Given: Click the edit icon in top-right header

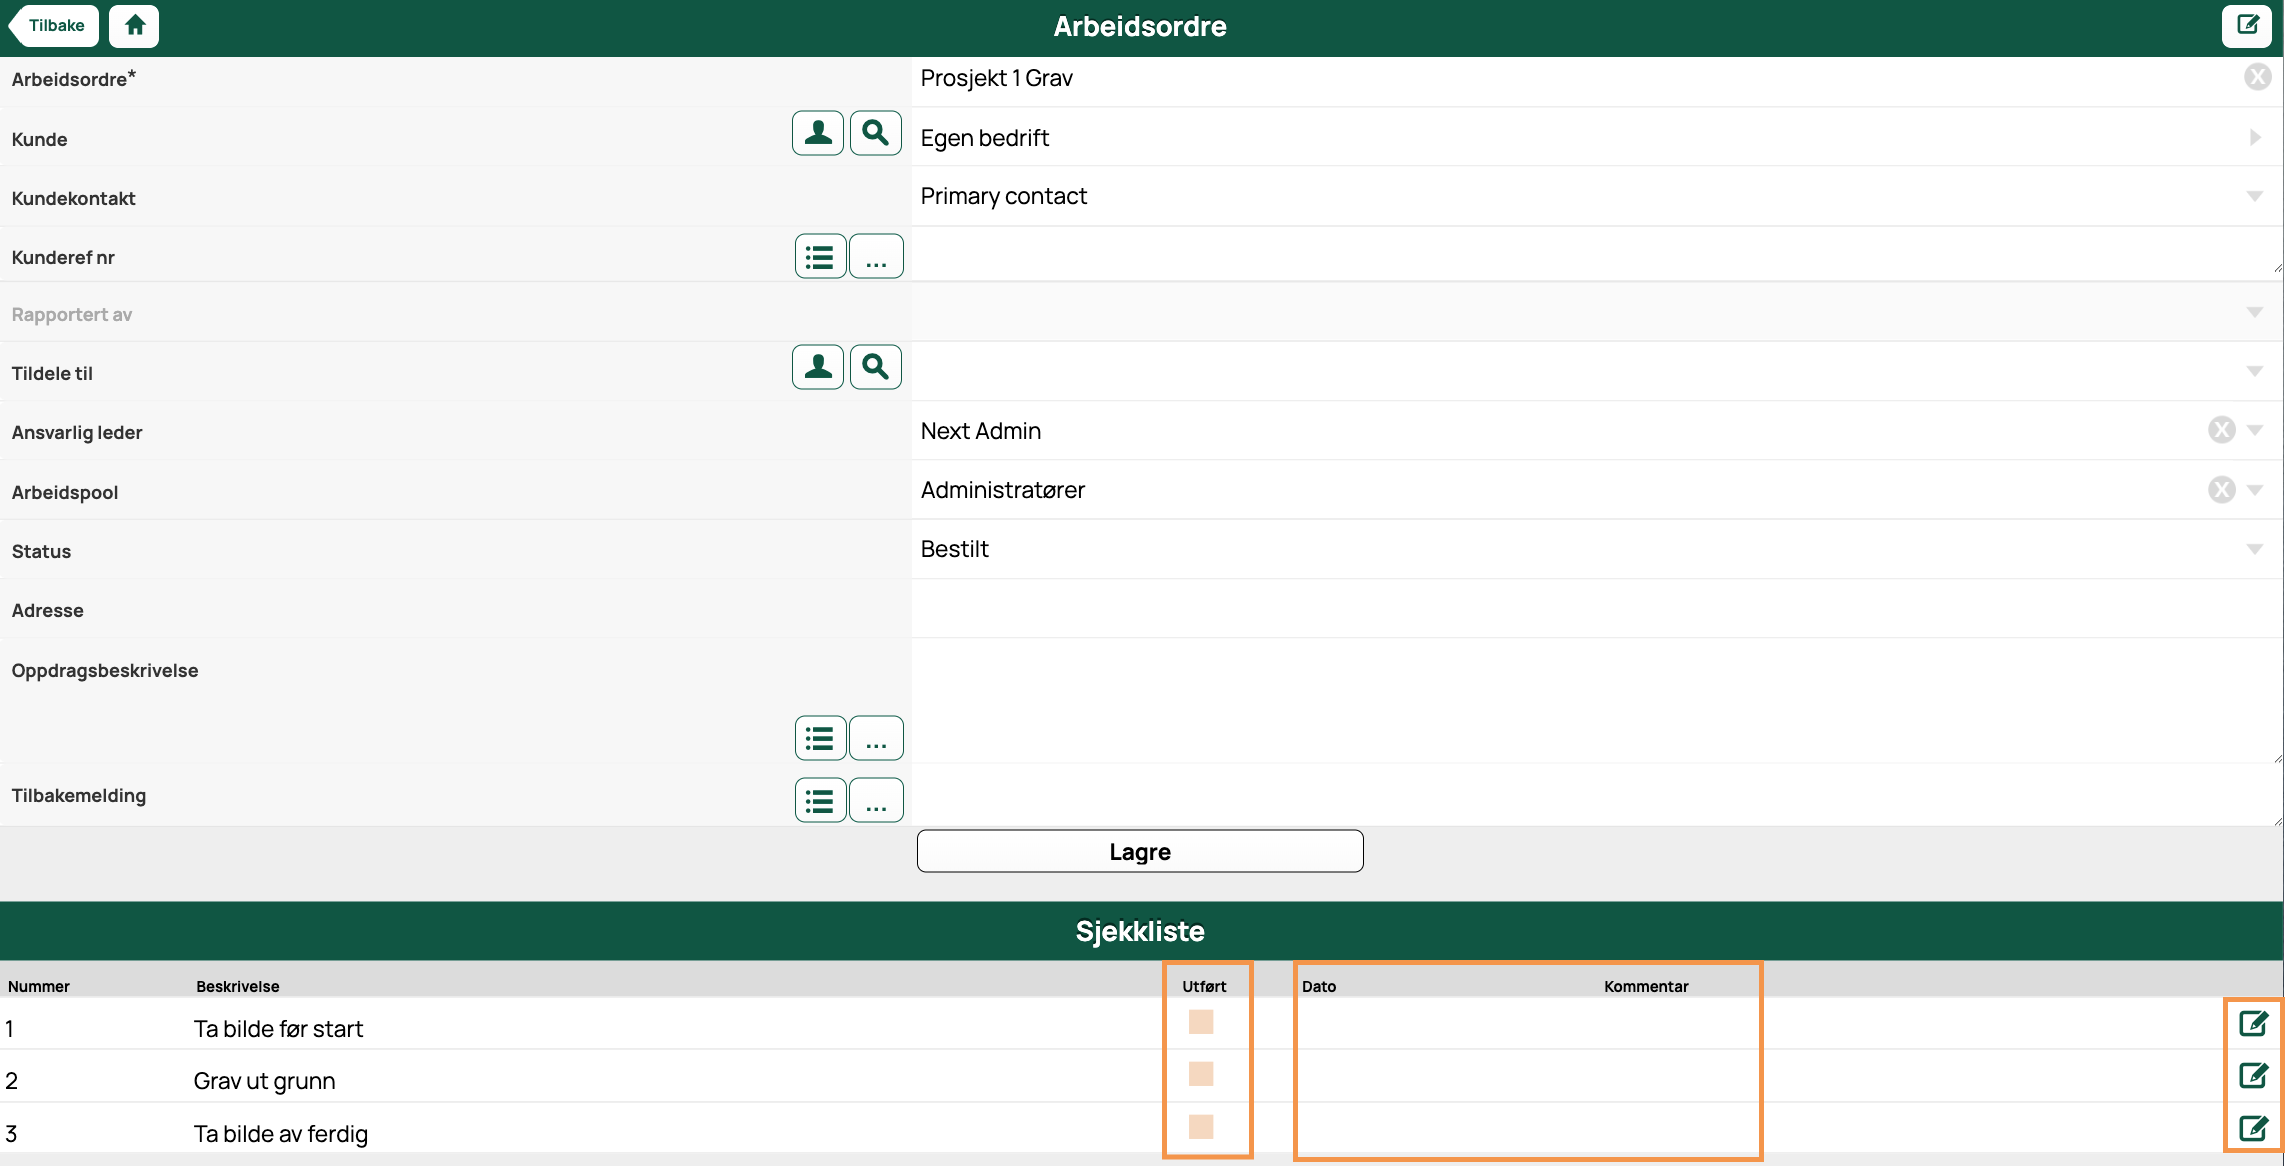Looking at the screenshot, I should (2247, 26).
